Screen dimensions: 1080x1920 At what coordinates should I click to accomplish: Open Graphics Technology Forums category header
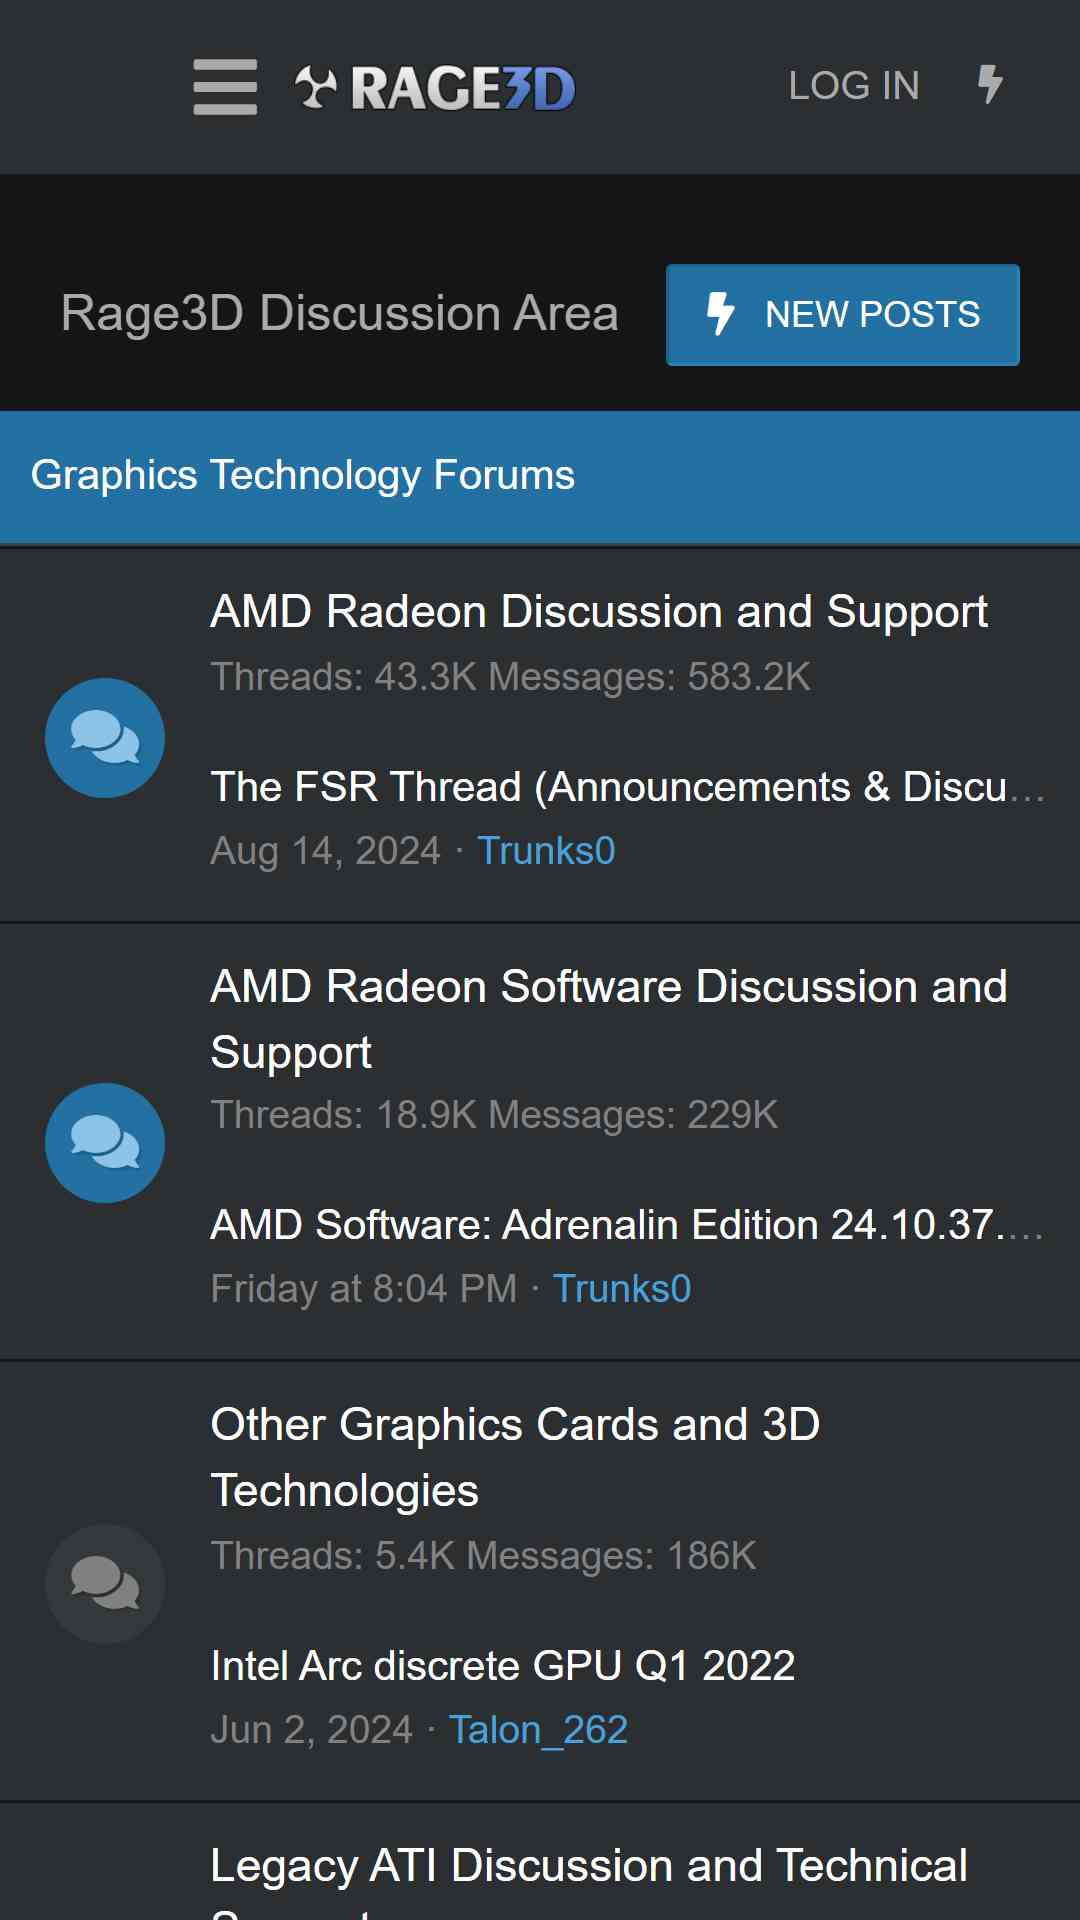coord(303,475)
